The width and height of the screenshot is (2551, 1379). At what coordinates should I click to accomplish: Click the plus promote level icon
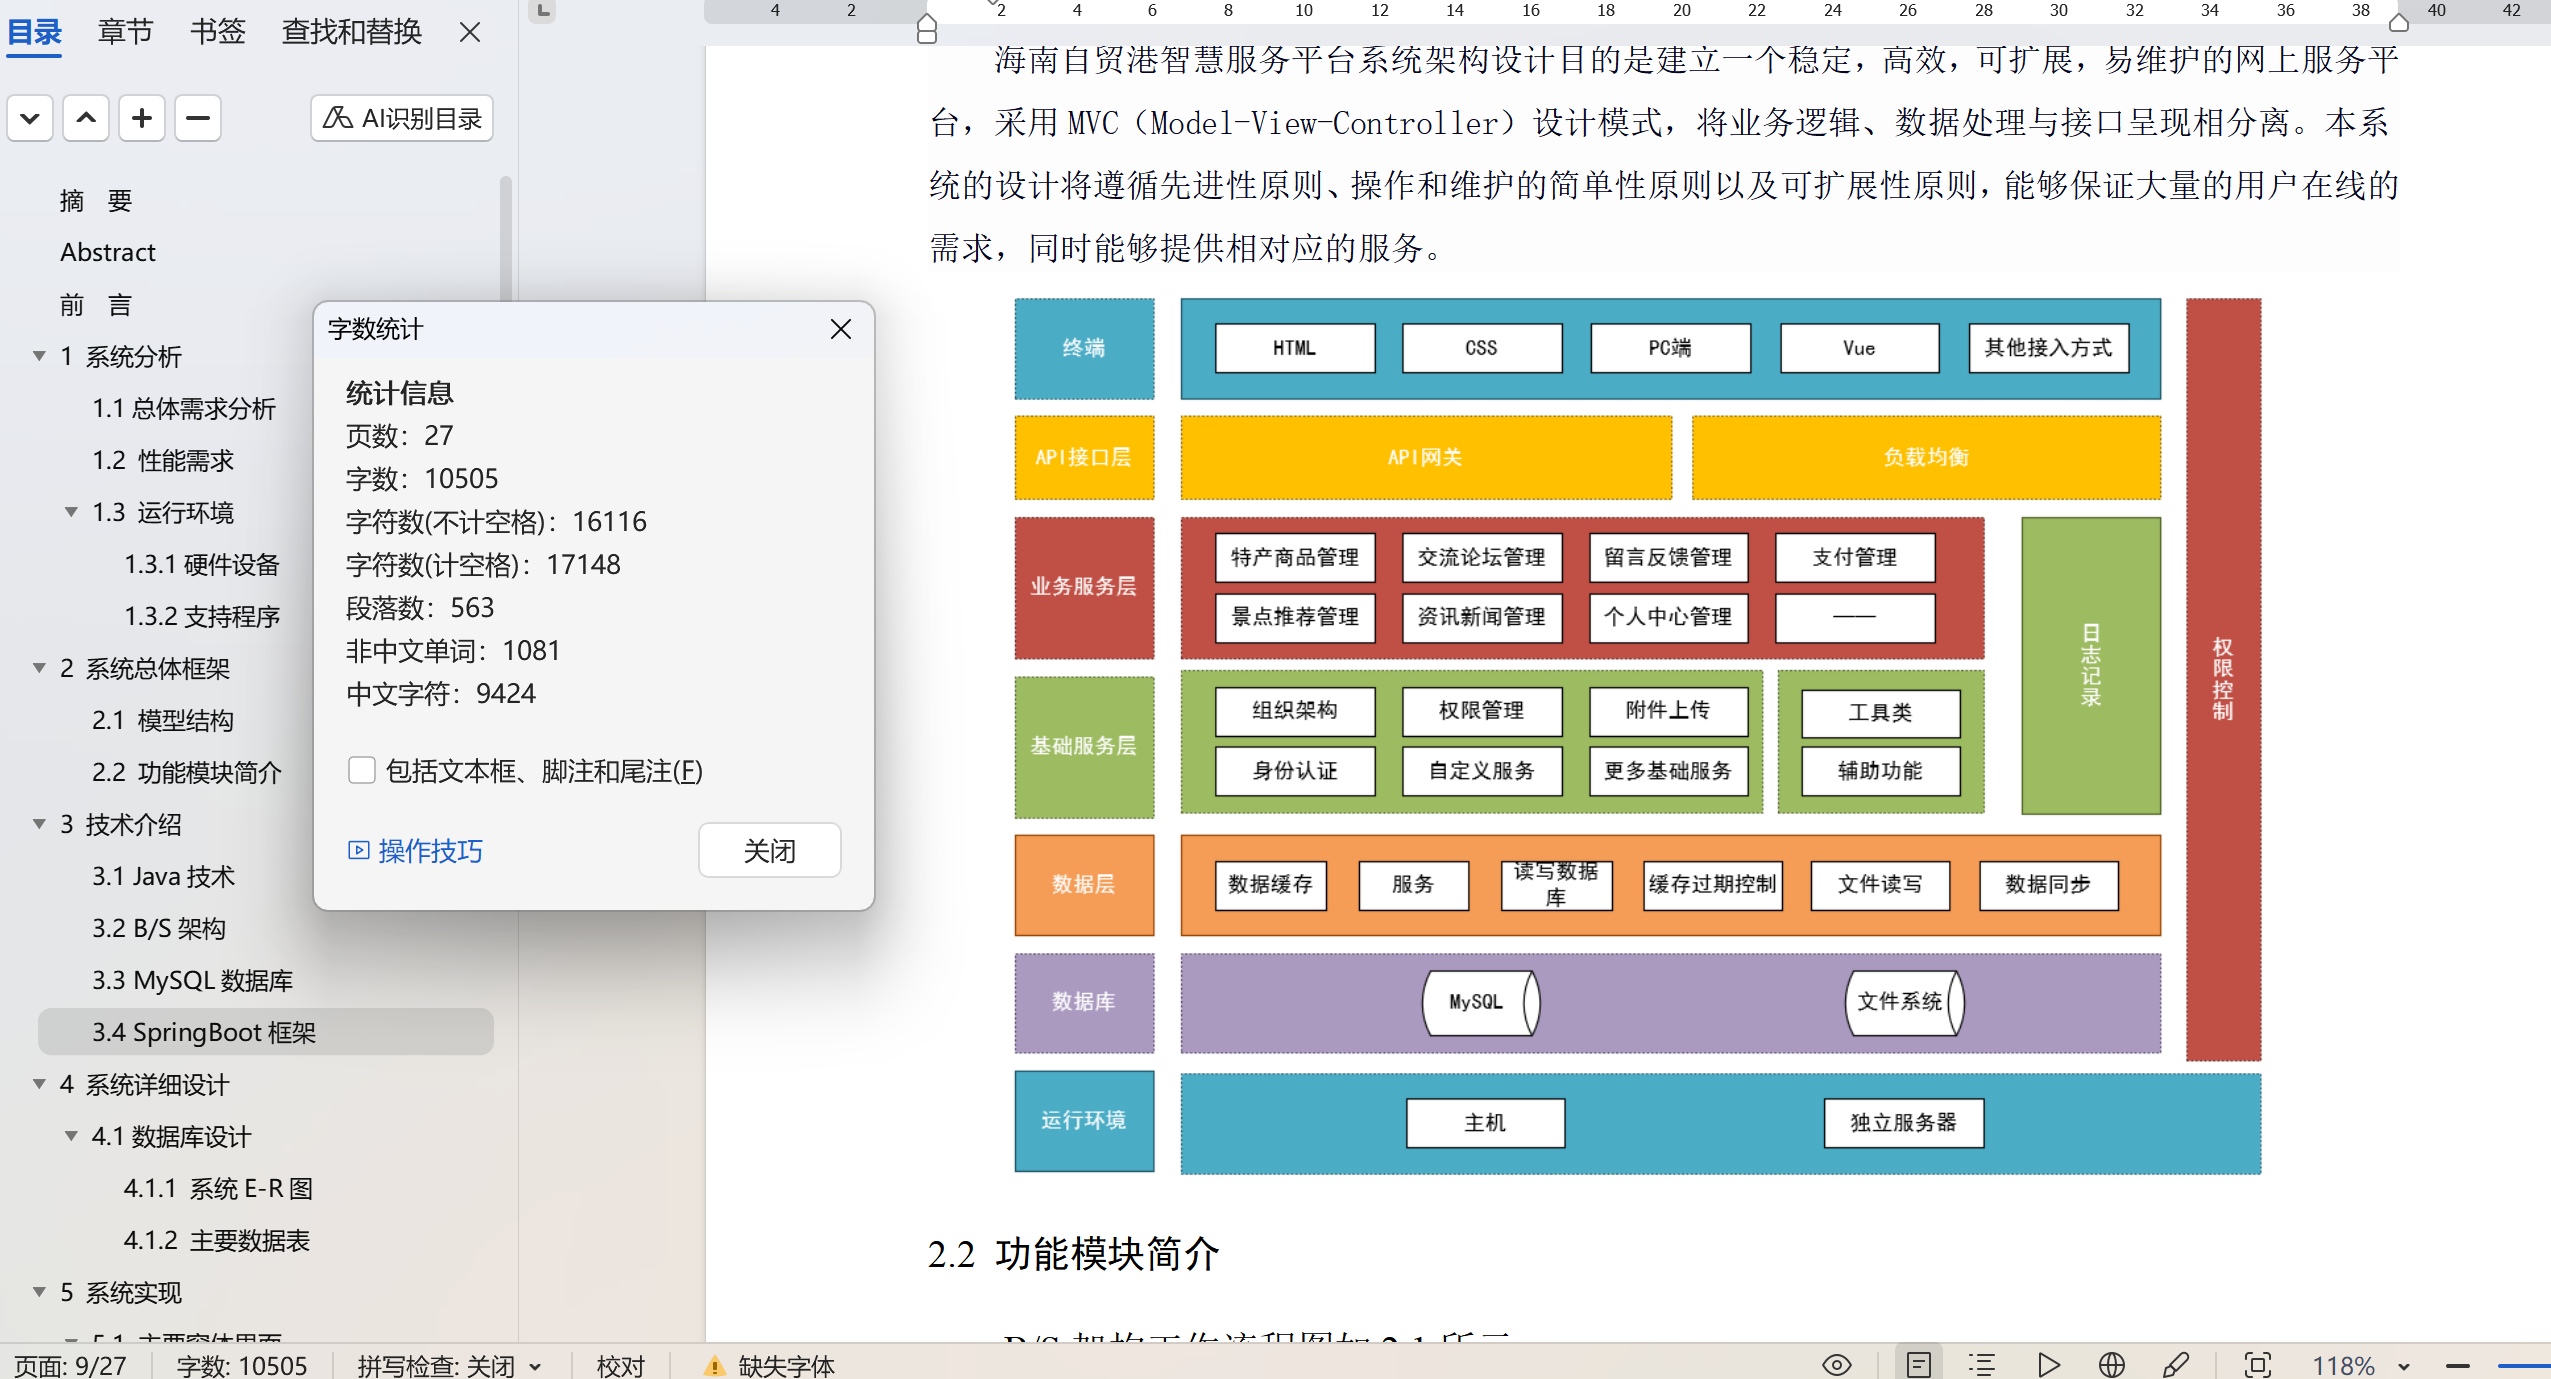[142, 119]
